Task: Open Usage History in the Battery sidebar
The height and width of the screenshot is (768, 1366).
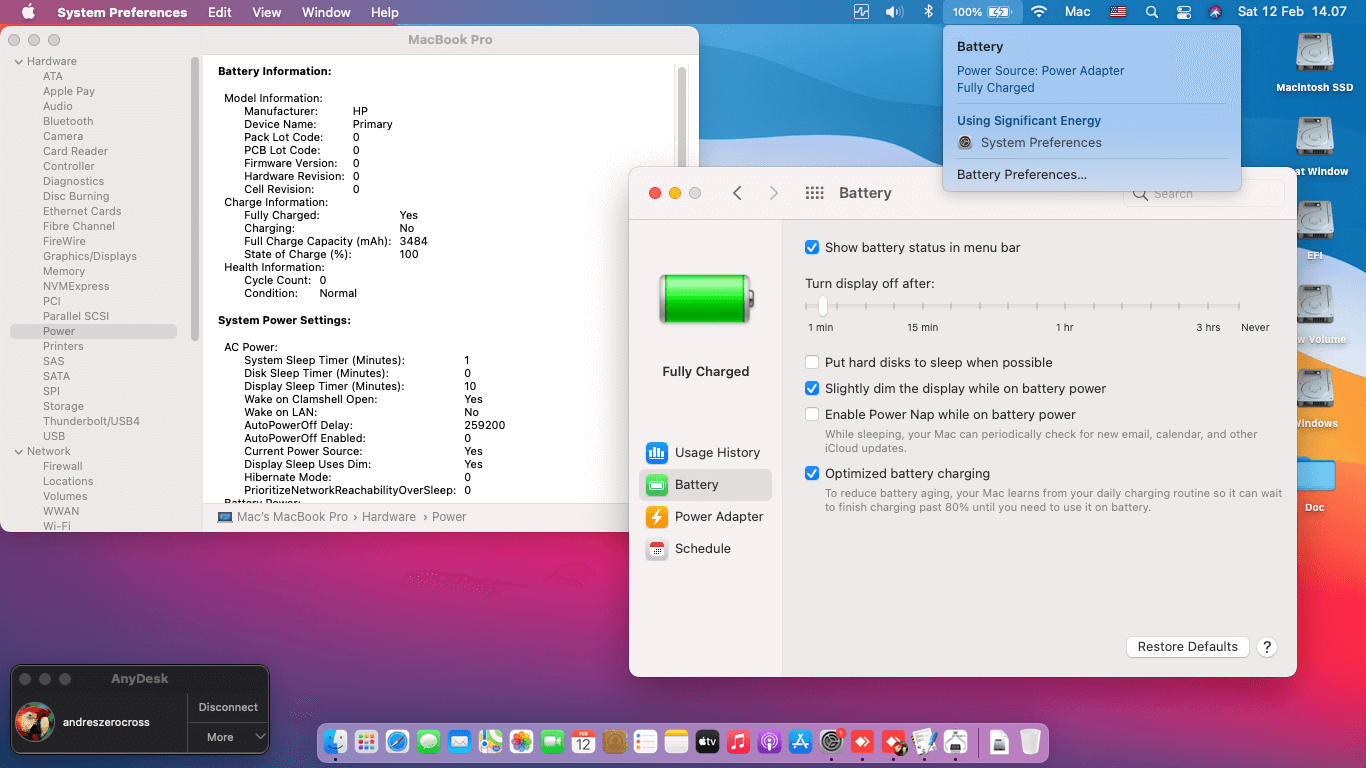Action: click(x=705, y=452)
